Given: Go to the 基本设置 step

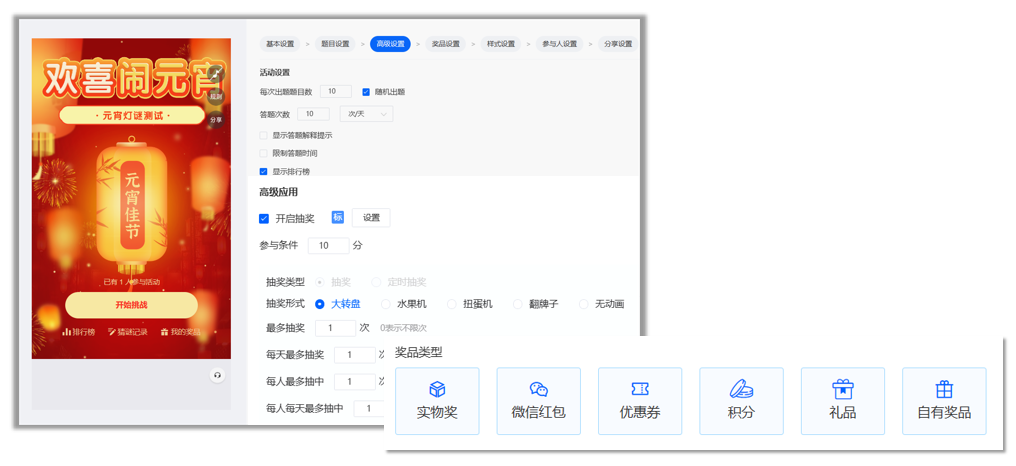Looking at the screenshot, I should (x=280, y=44).
